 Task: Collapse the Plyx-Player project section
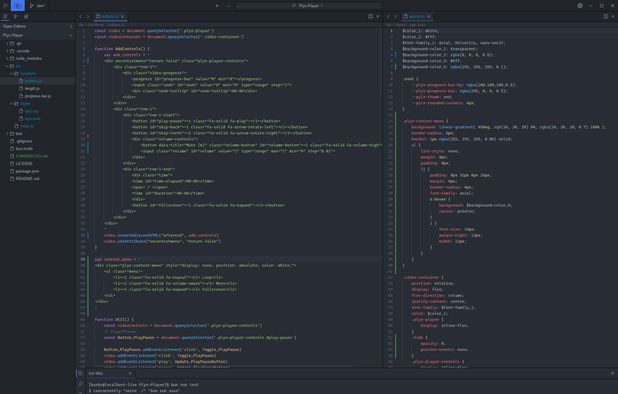click(37, 35)
